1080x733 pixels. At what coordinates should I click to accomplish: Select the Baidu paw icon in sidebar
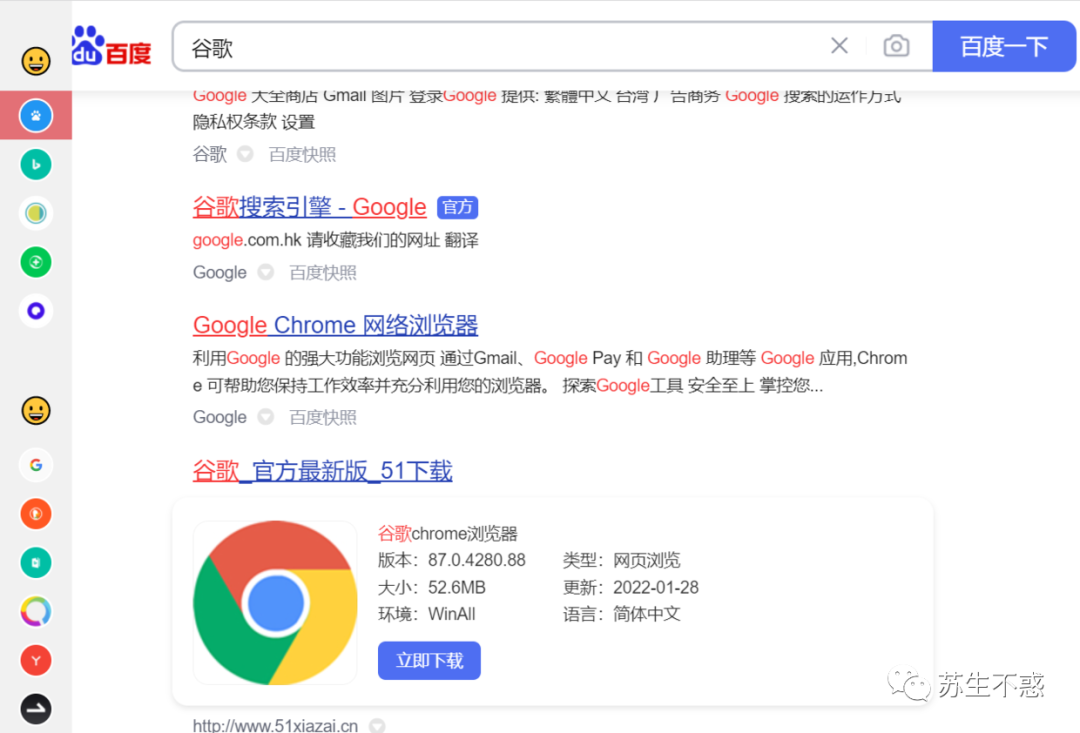coord(36,116)
